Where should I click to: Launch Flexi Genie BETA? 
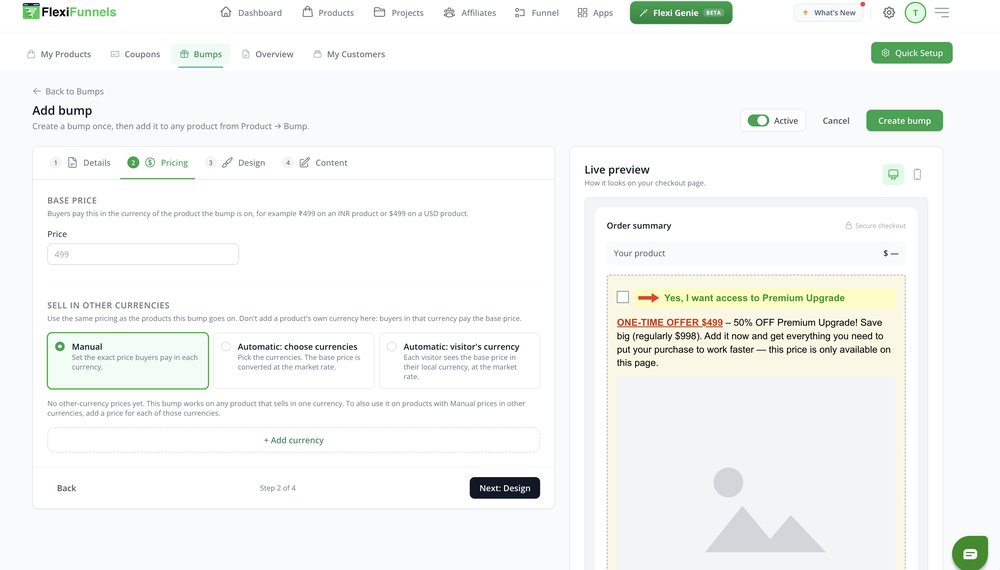coord(681,13)
